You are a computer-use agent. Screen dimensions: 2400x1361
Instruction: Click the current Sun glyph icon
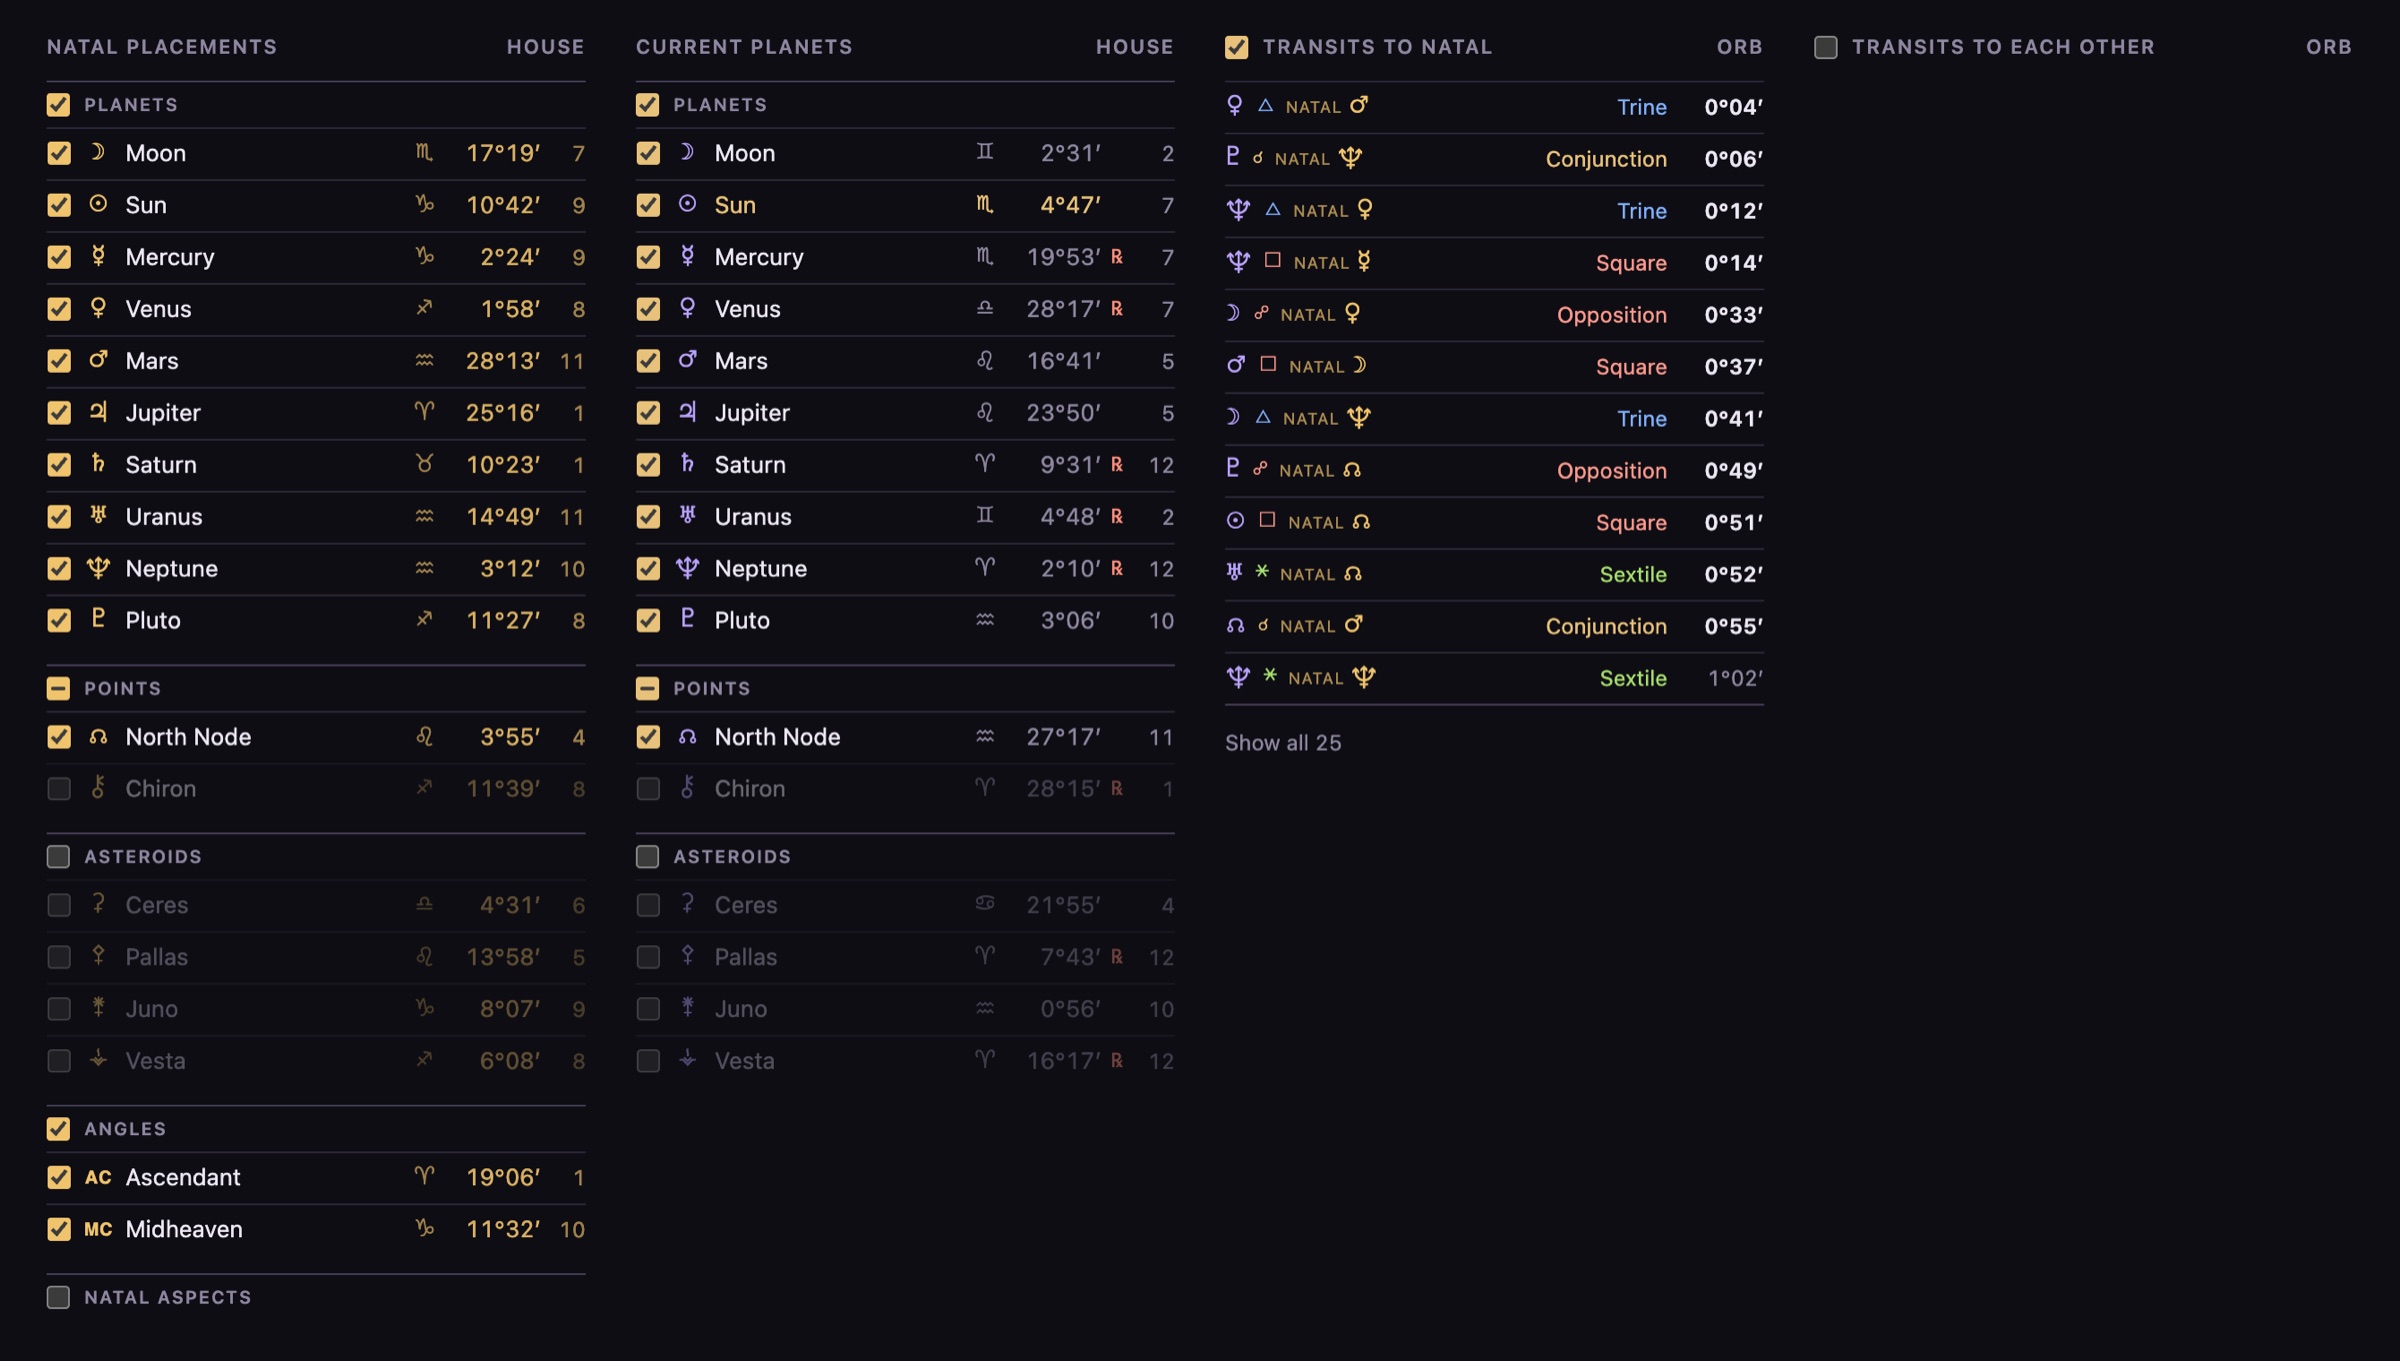[x=687, y=204]
